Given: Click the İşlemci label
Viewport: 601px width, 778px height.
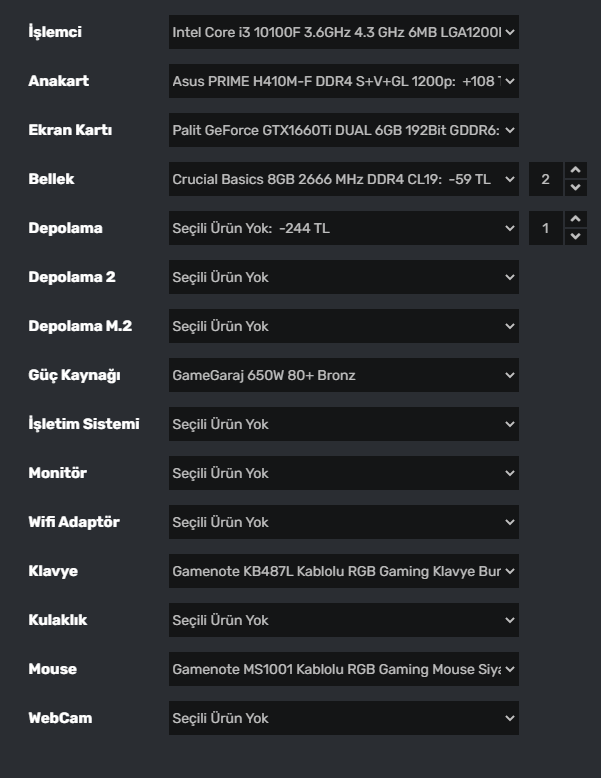Looking at the screenshot, I should click(x=55, y=32).
